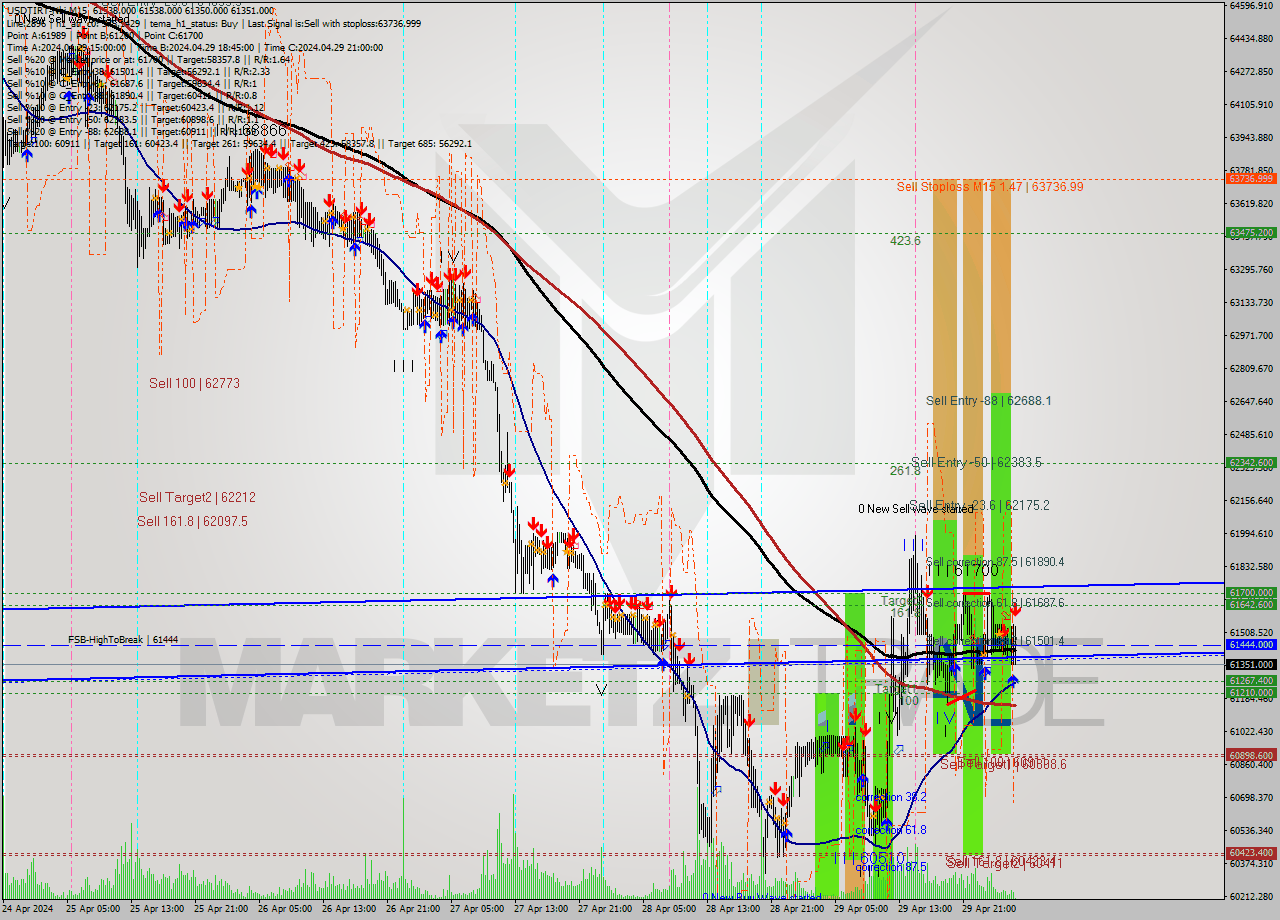
Task: Click the '29 Apr 13:00' time axis label
Action: pos(925,909)
